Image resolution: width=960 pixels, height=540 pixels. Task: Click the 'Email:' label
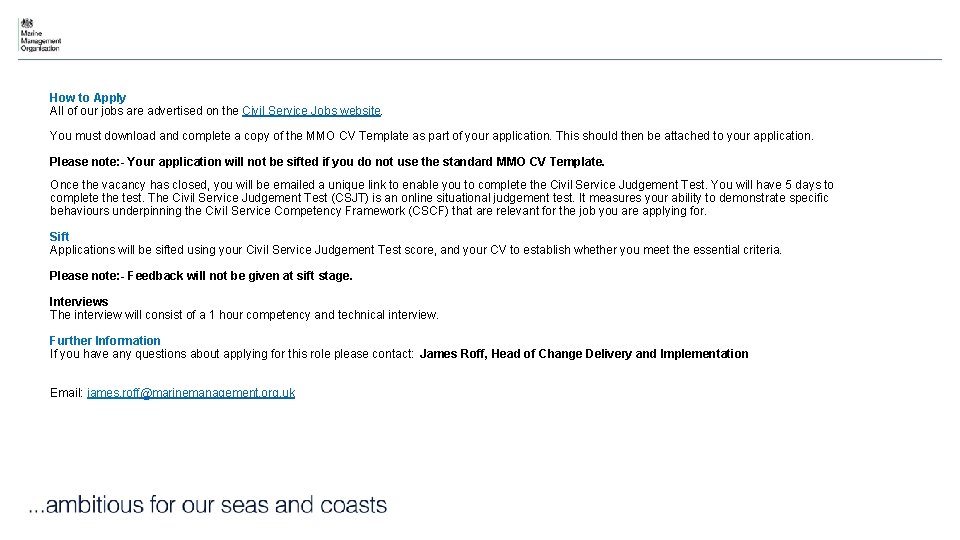point(66,393)
